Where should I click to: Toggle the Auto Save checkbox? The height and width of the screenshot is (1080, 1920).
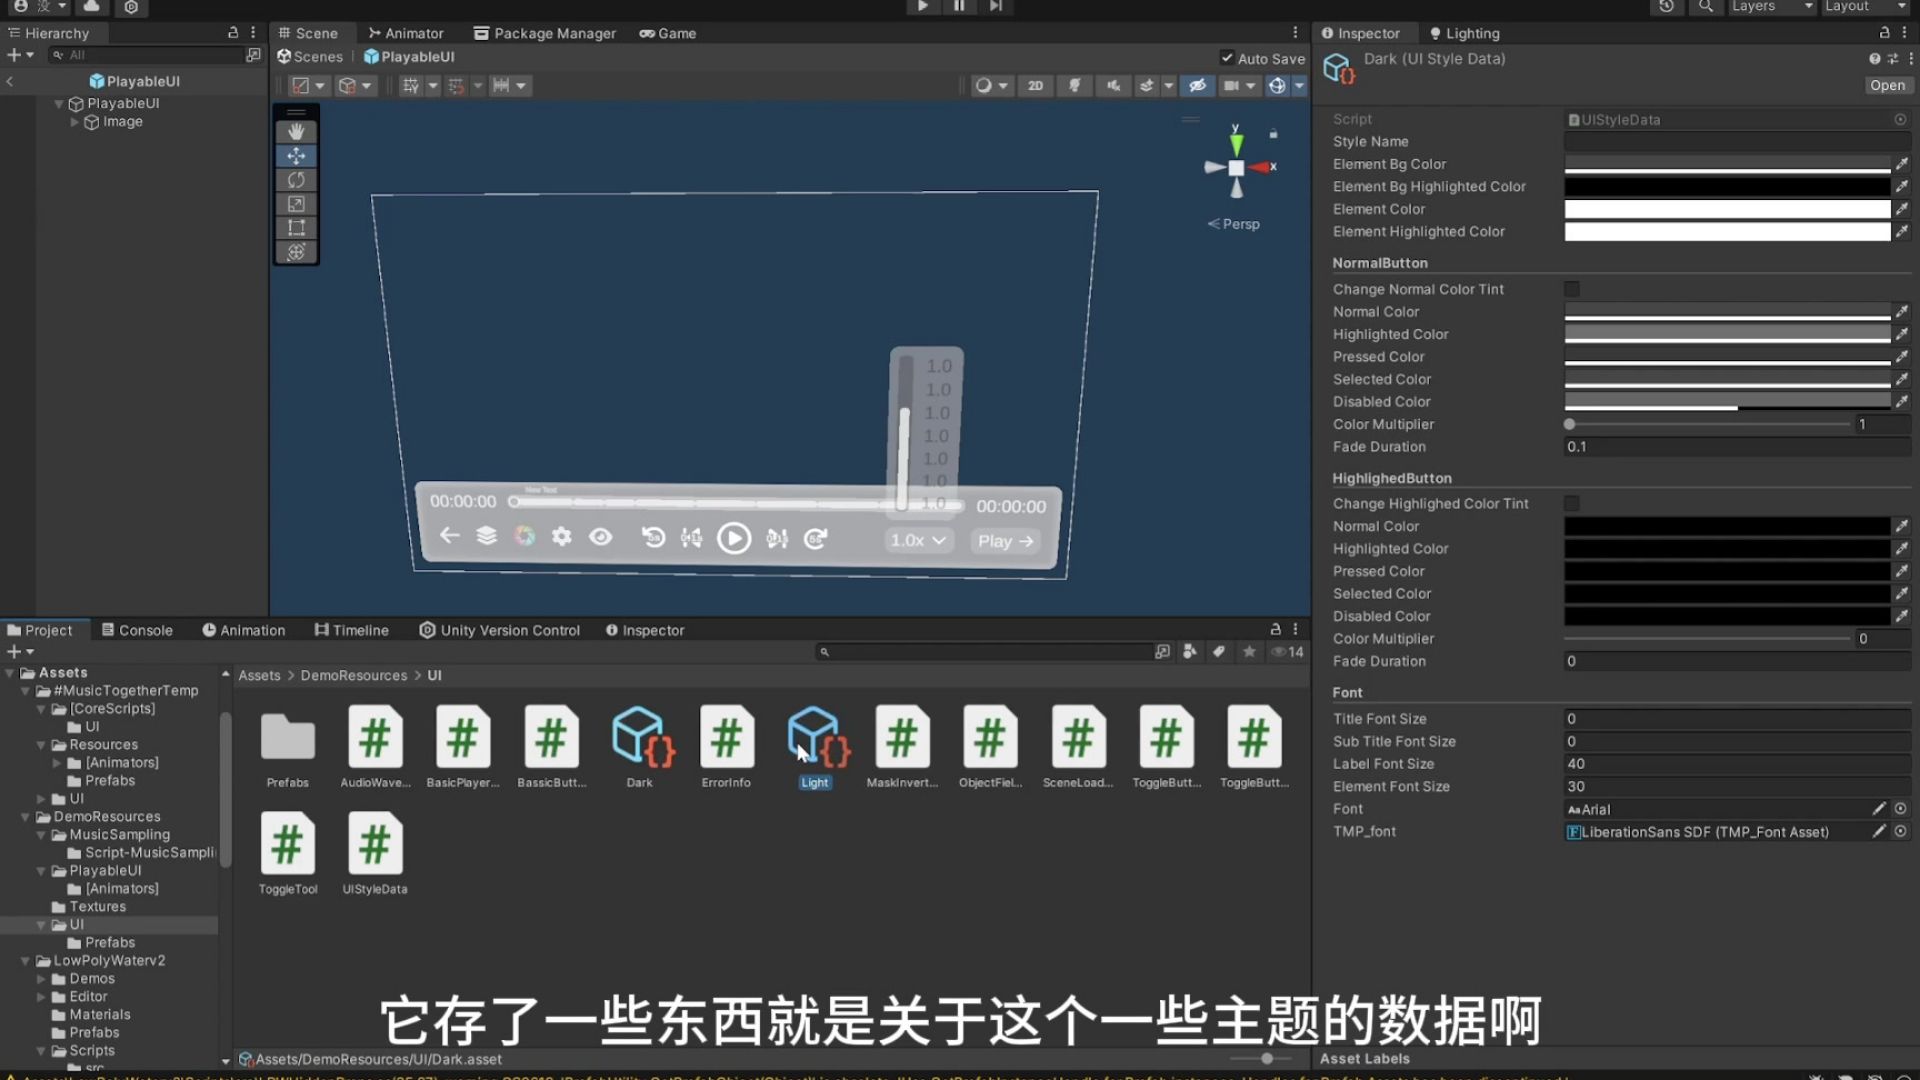(x=1227, y=58)
